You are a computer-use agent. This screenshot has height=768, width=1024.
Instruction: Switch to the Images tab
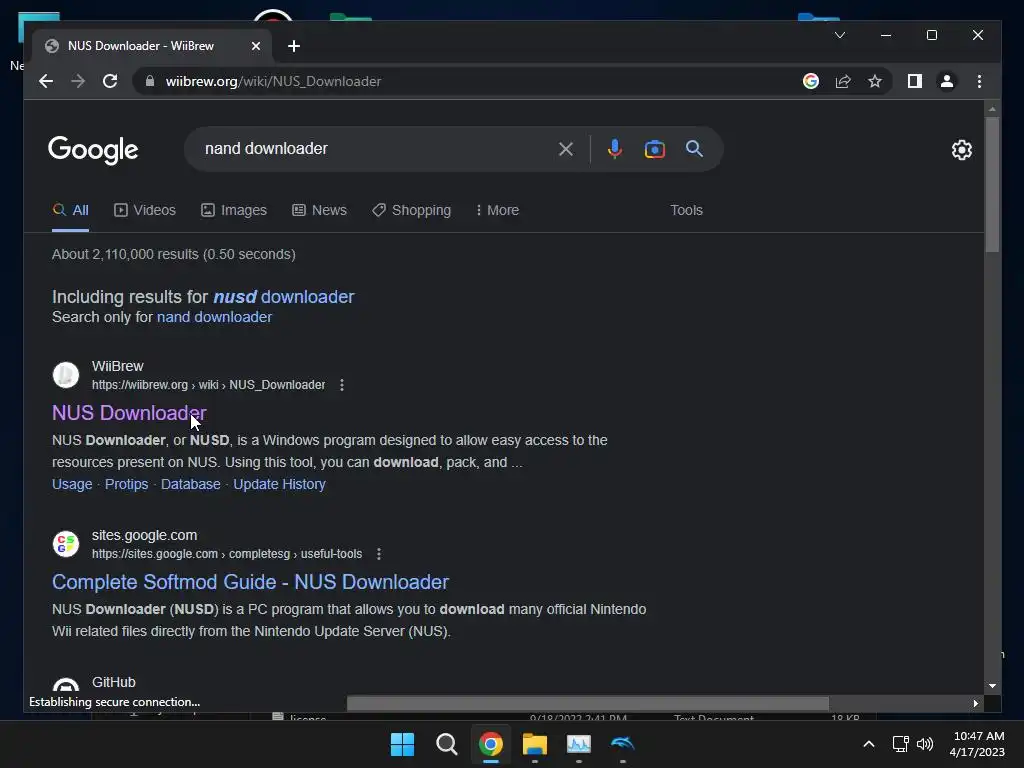[234, 210]
